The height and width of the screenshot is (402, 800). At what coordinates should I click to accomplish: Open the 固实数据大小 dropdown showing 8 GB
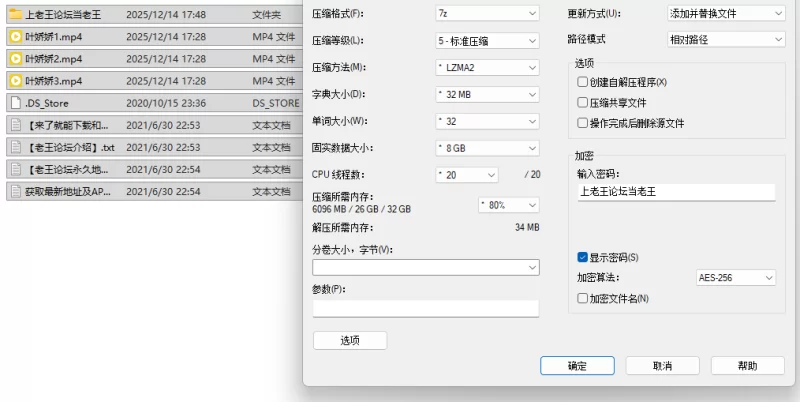click(487, 148)
